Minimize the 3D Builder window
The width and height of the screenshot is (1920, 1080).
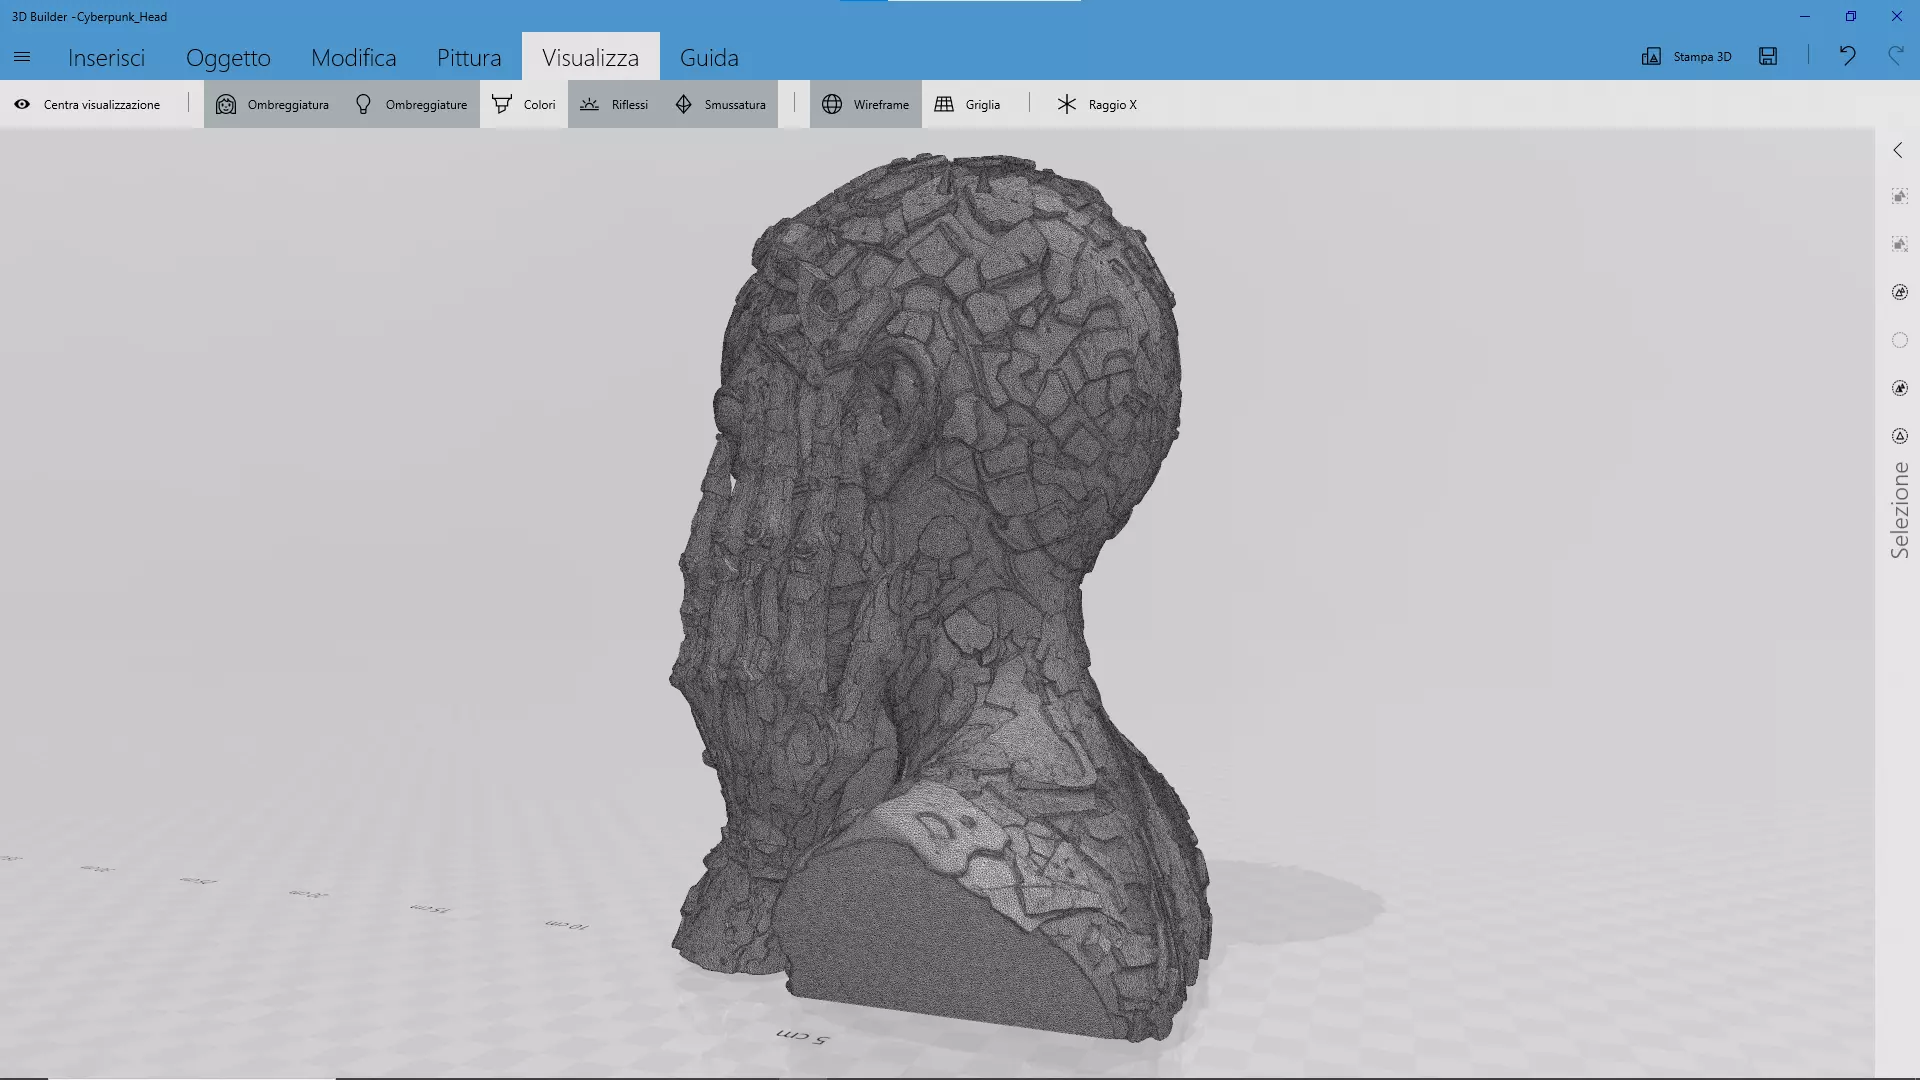1805,16
